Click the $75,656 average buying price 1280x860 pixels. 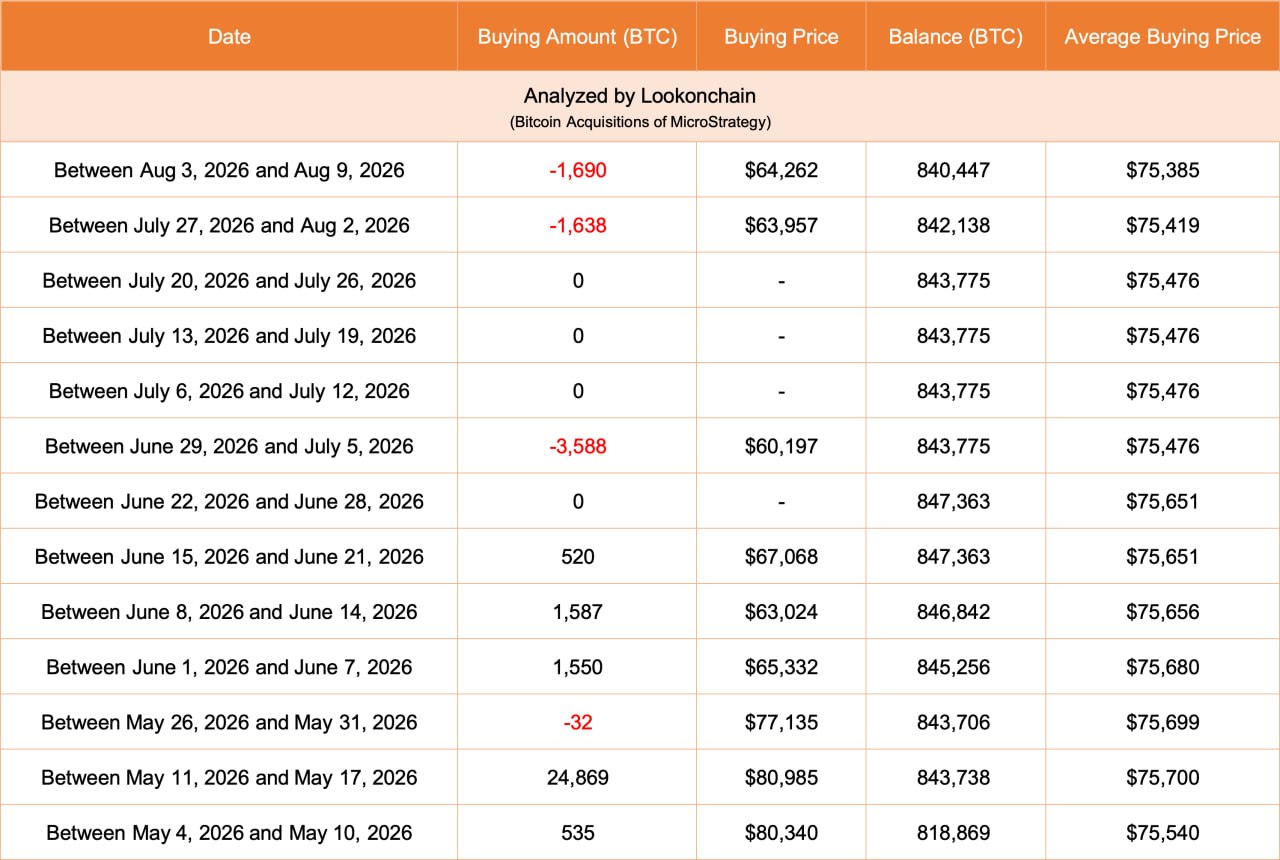(x=1163, y=612)
